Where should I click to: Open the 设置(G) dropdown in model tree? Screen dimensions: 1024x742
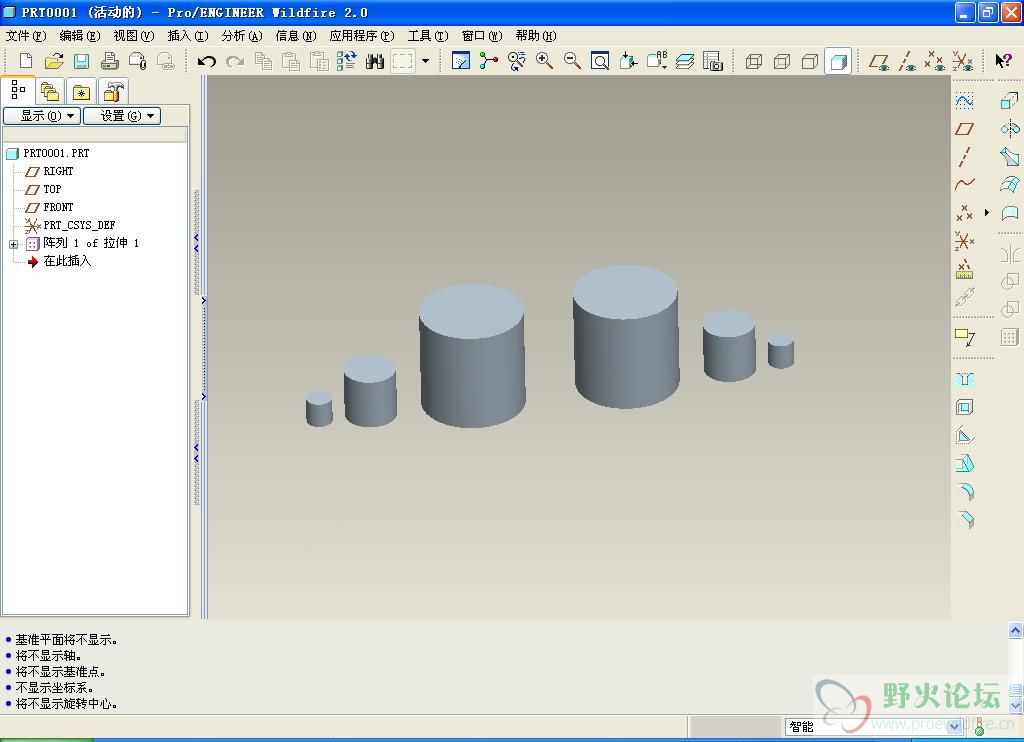[122, 116]
